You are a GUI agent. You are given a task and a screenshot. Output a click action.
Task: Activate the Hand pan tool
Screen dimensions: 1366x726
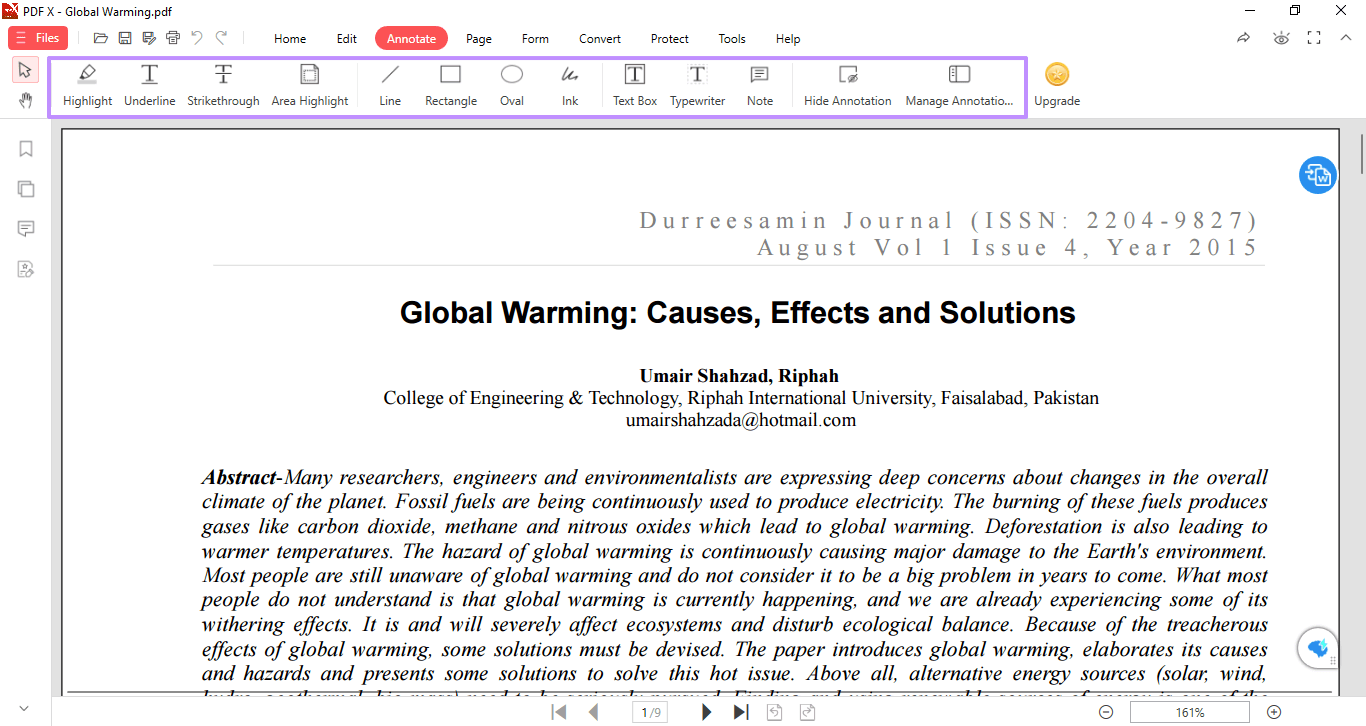[25, 100]
